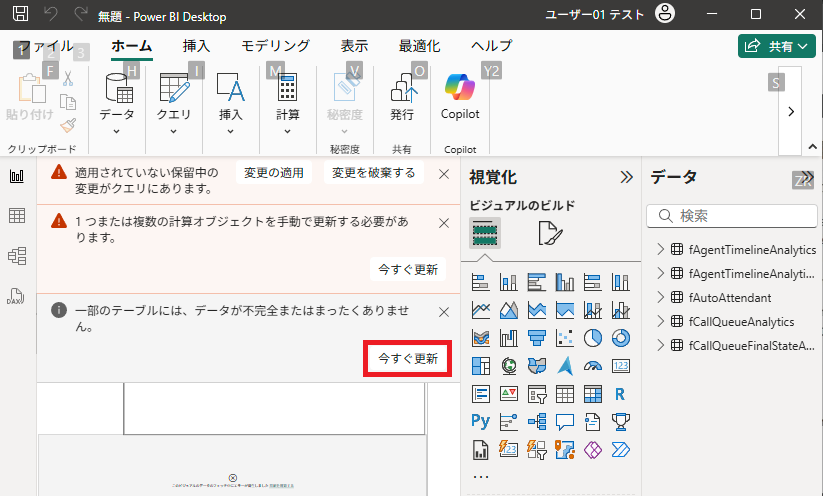The height and width of the screenshot is (496, 823).
Task: Open the 最適化 ribbon tab
Action: point(419,46)
